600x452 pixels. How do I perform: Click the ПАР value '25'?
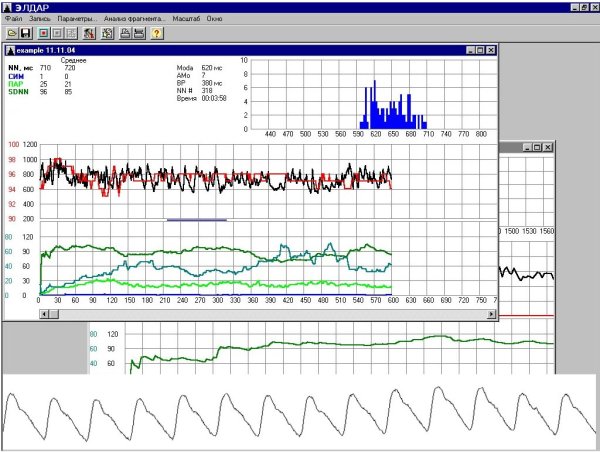coord(44,84)
